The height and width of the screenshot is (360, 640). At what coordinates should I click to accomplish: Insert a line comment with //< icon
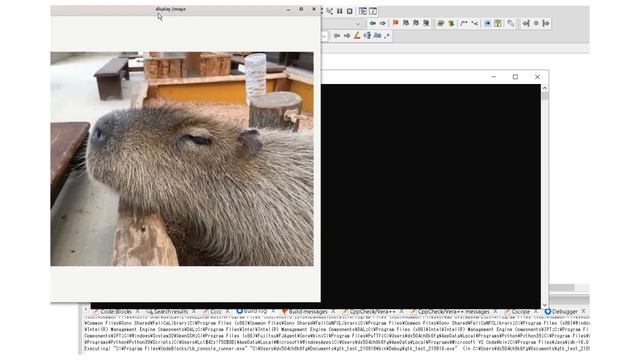(475, 24)
